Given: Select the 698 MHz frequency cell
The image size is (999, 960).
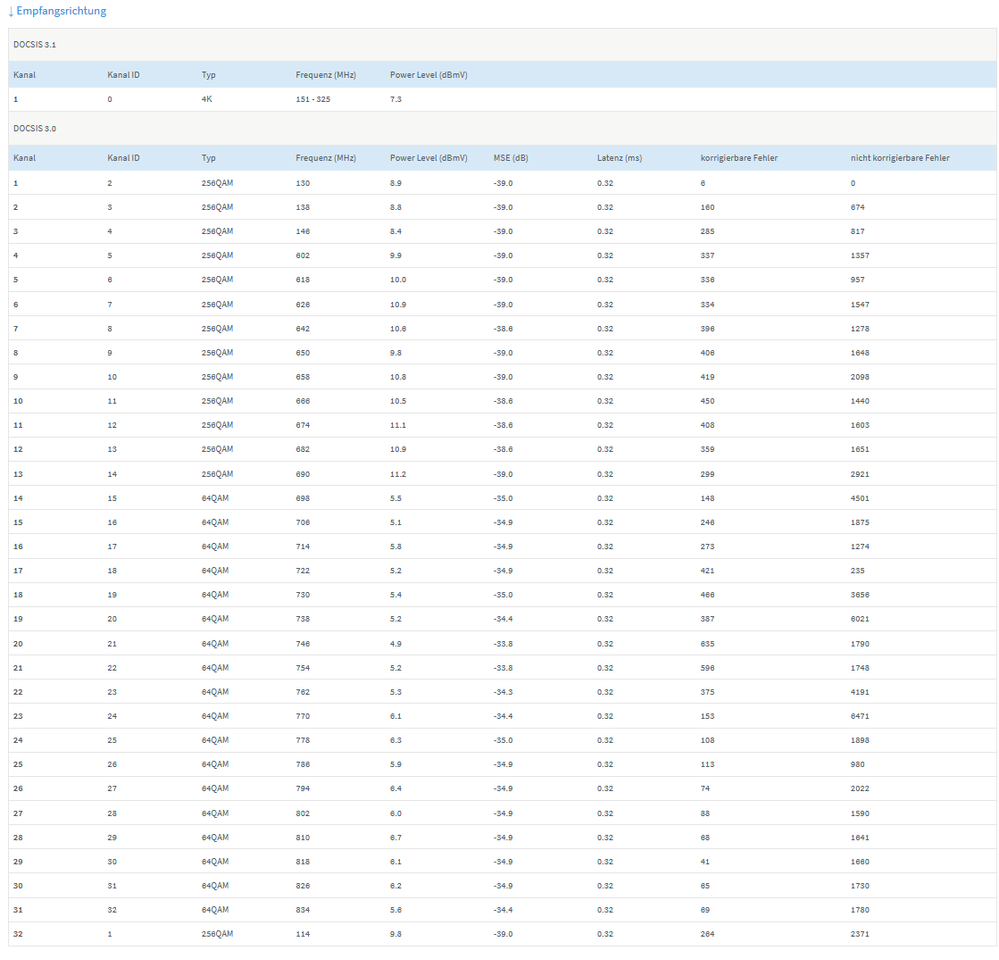Looking at the screenshot, I should [303, 498].
